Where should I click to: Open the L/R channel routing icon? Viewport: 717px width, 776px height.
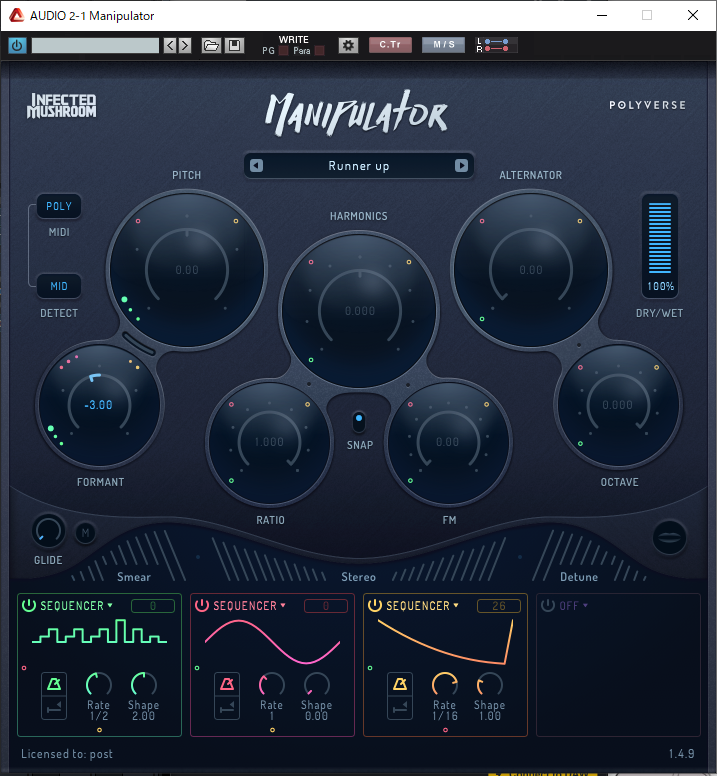pos(496,45)
